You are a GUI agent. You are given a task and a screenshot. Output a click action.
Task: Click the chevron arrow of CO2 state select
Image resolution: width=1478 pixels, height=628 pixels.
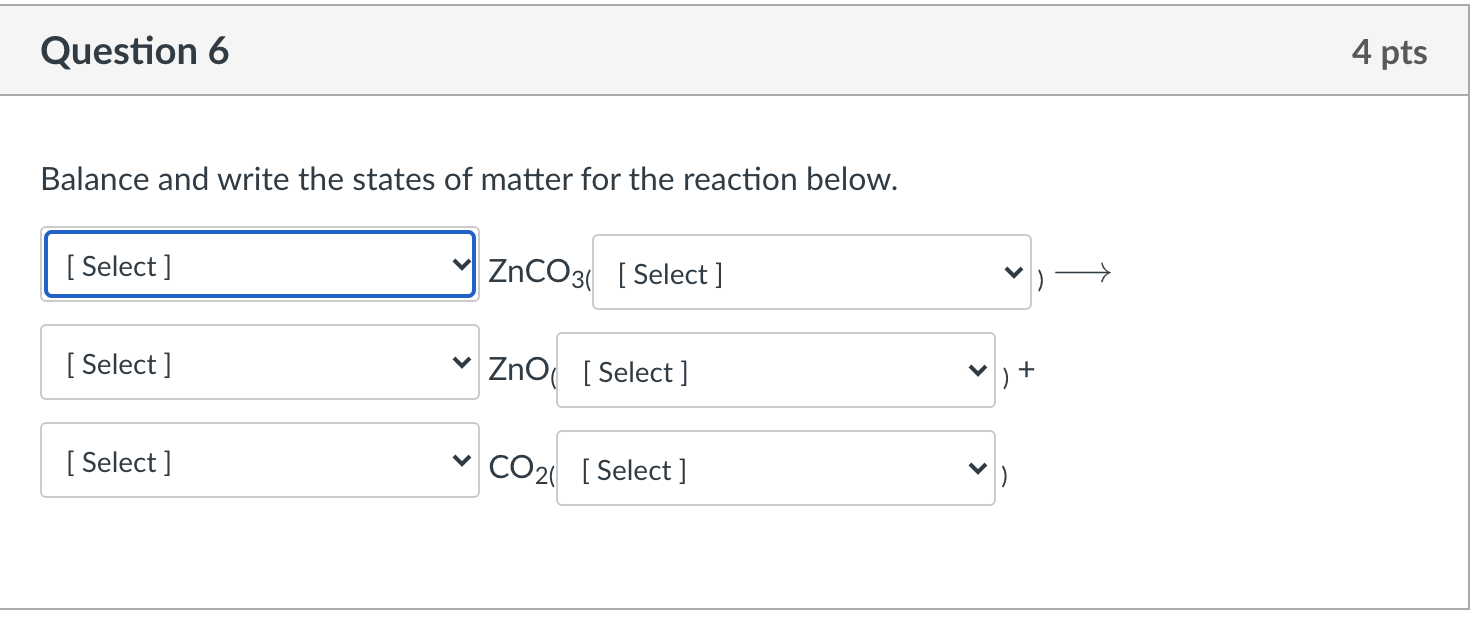977,469
